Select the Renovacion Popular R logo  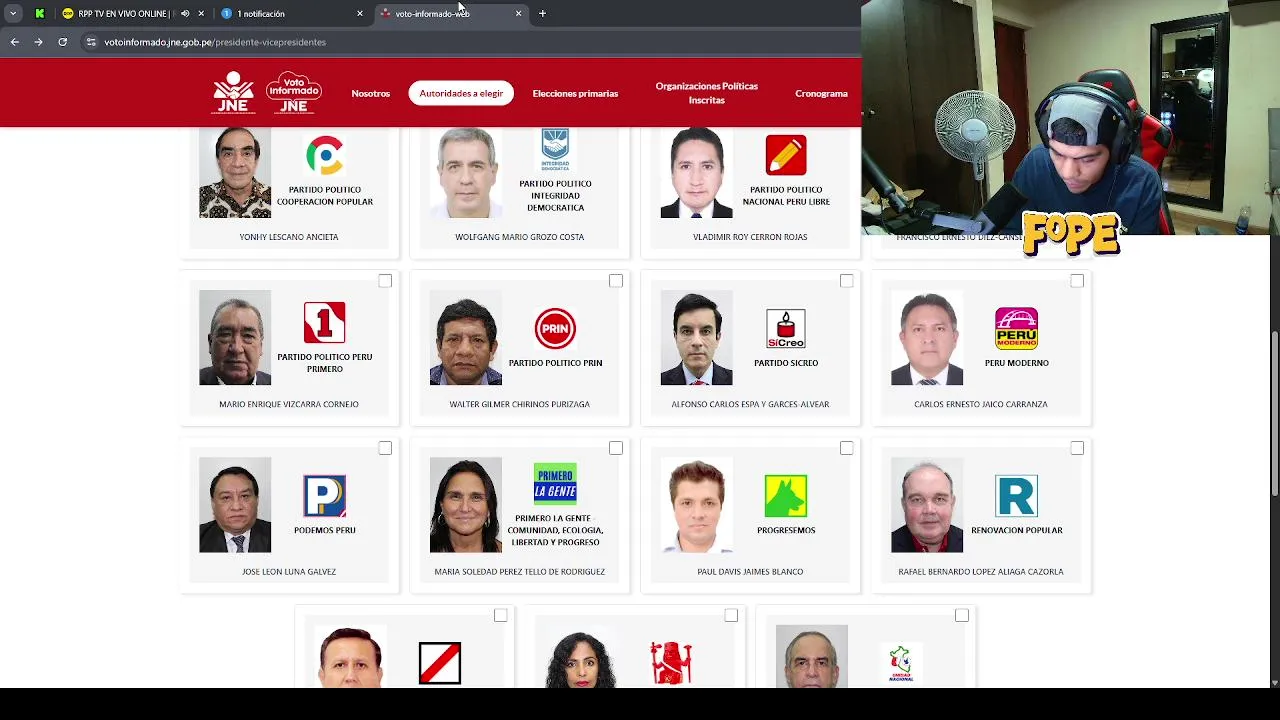pyautogui.click(x=1016, y=496)
